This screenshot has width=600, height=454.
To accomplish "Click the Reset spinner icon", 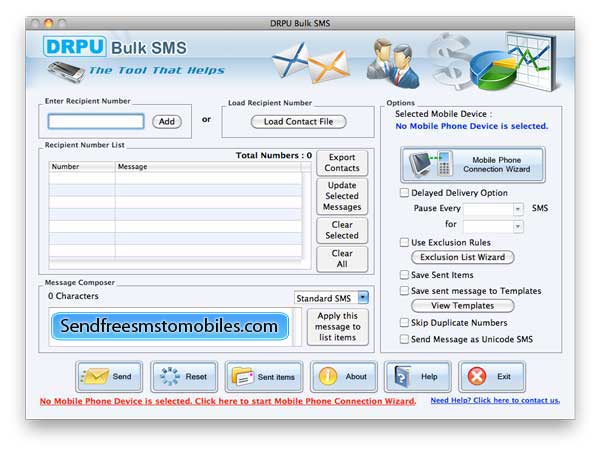I will (170, 376).
